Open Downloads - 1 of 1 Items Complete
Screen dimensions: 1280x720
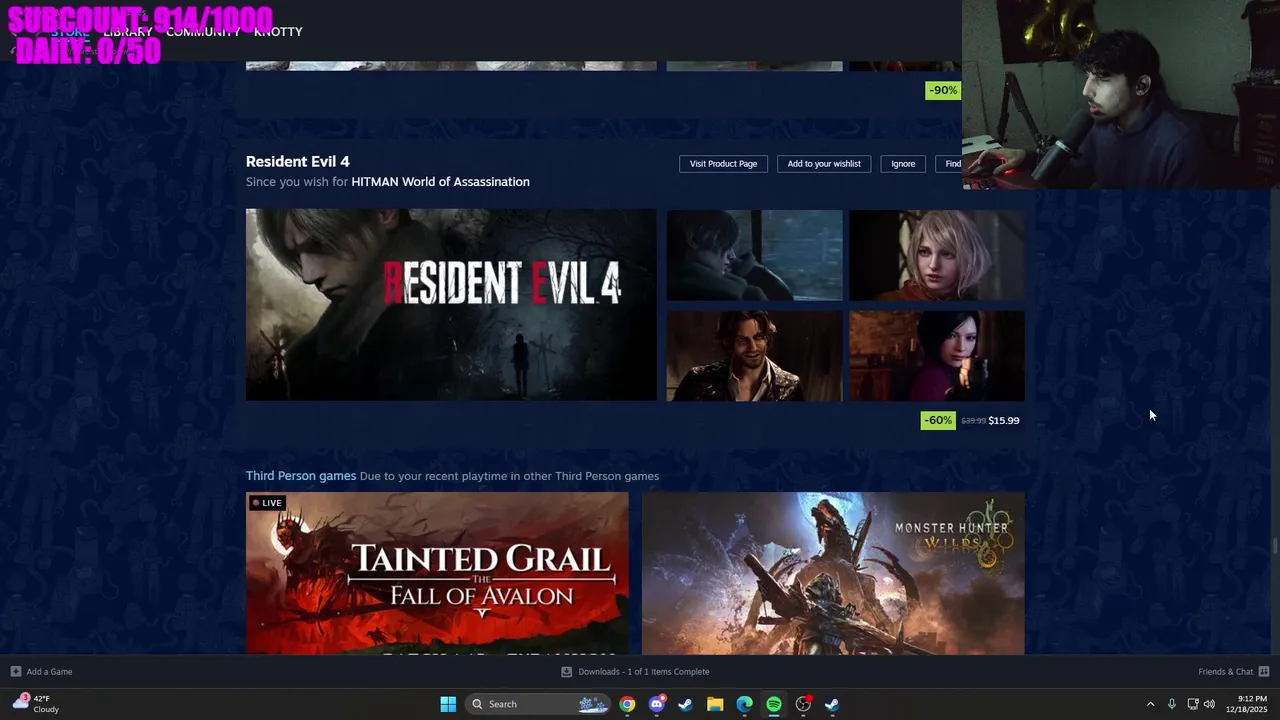643,672
